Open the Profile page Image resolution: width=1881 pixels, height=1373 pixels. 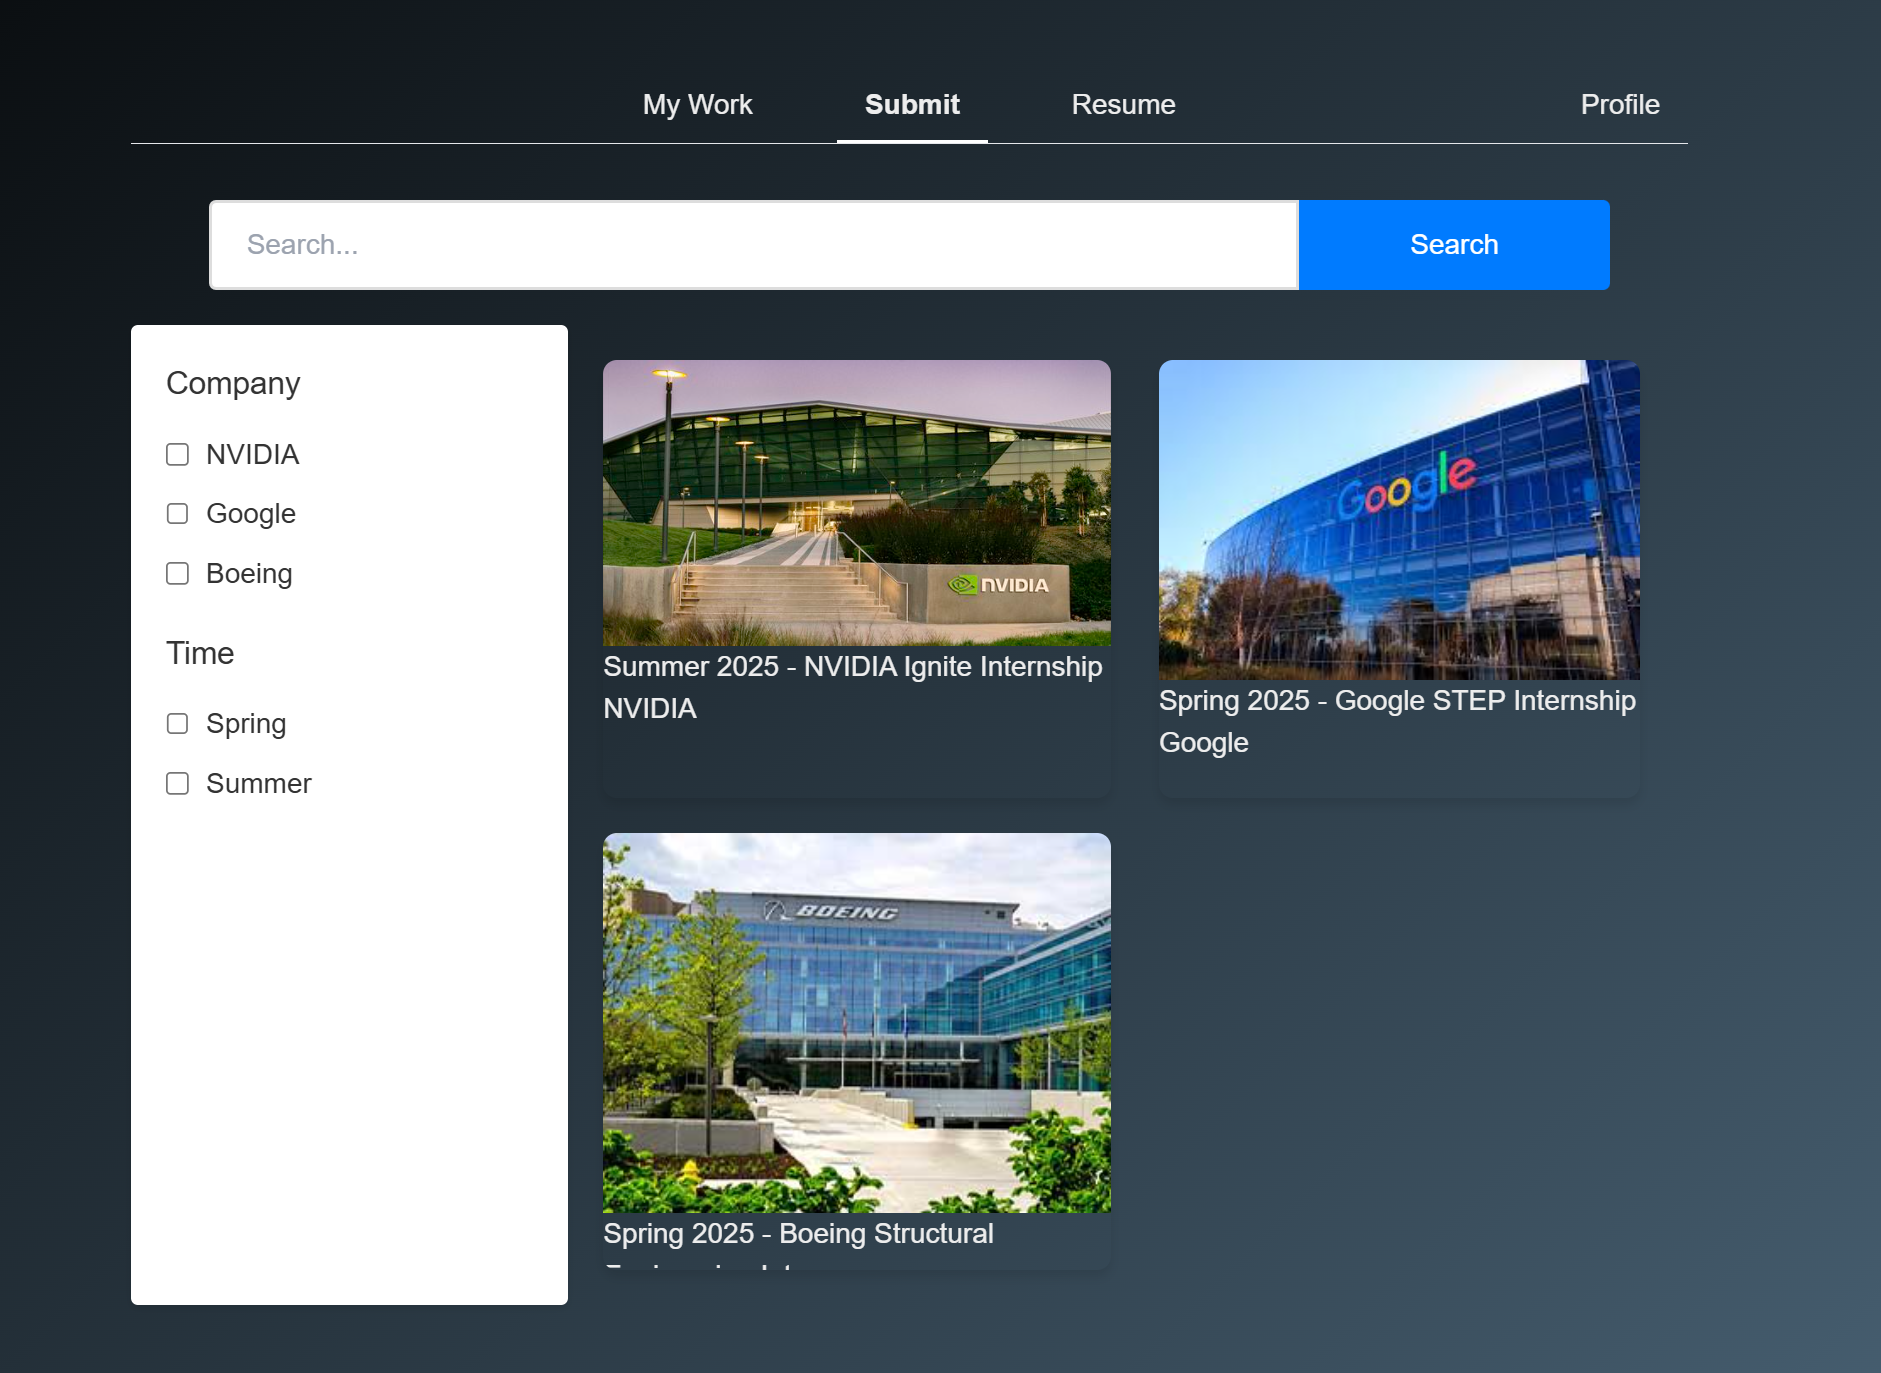[x=1620, y=104]
